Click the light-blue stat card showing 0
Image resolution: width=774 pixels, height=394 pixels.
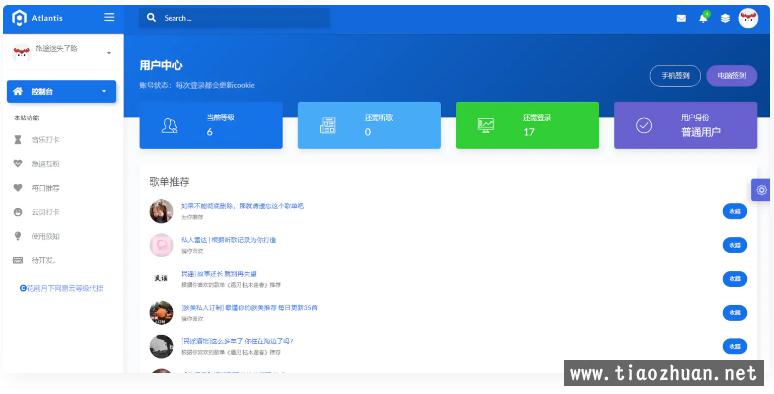point(369,125)
